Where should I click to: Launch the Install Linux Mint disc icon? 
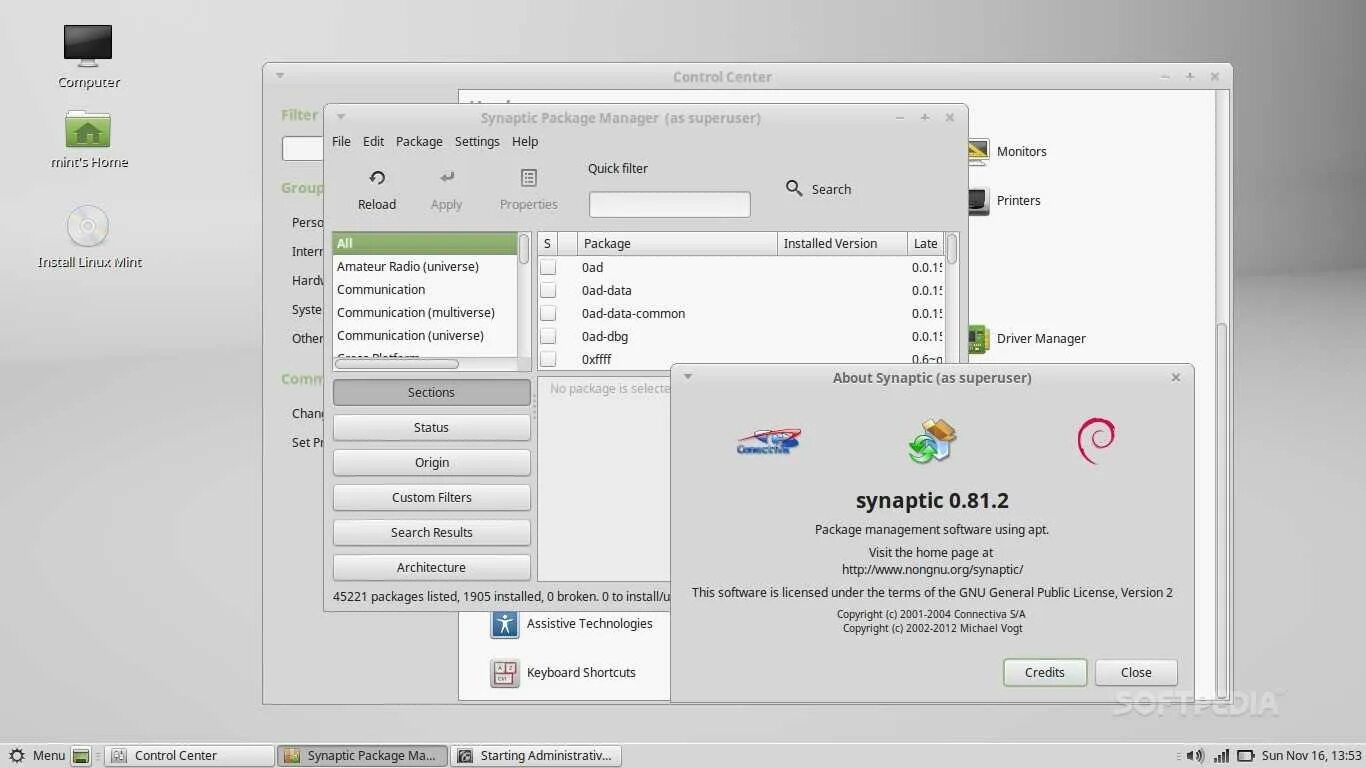point(88,226)
